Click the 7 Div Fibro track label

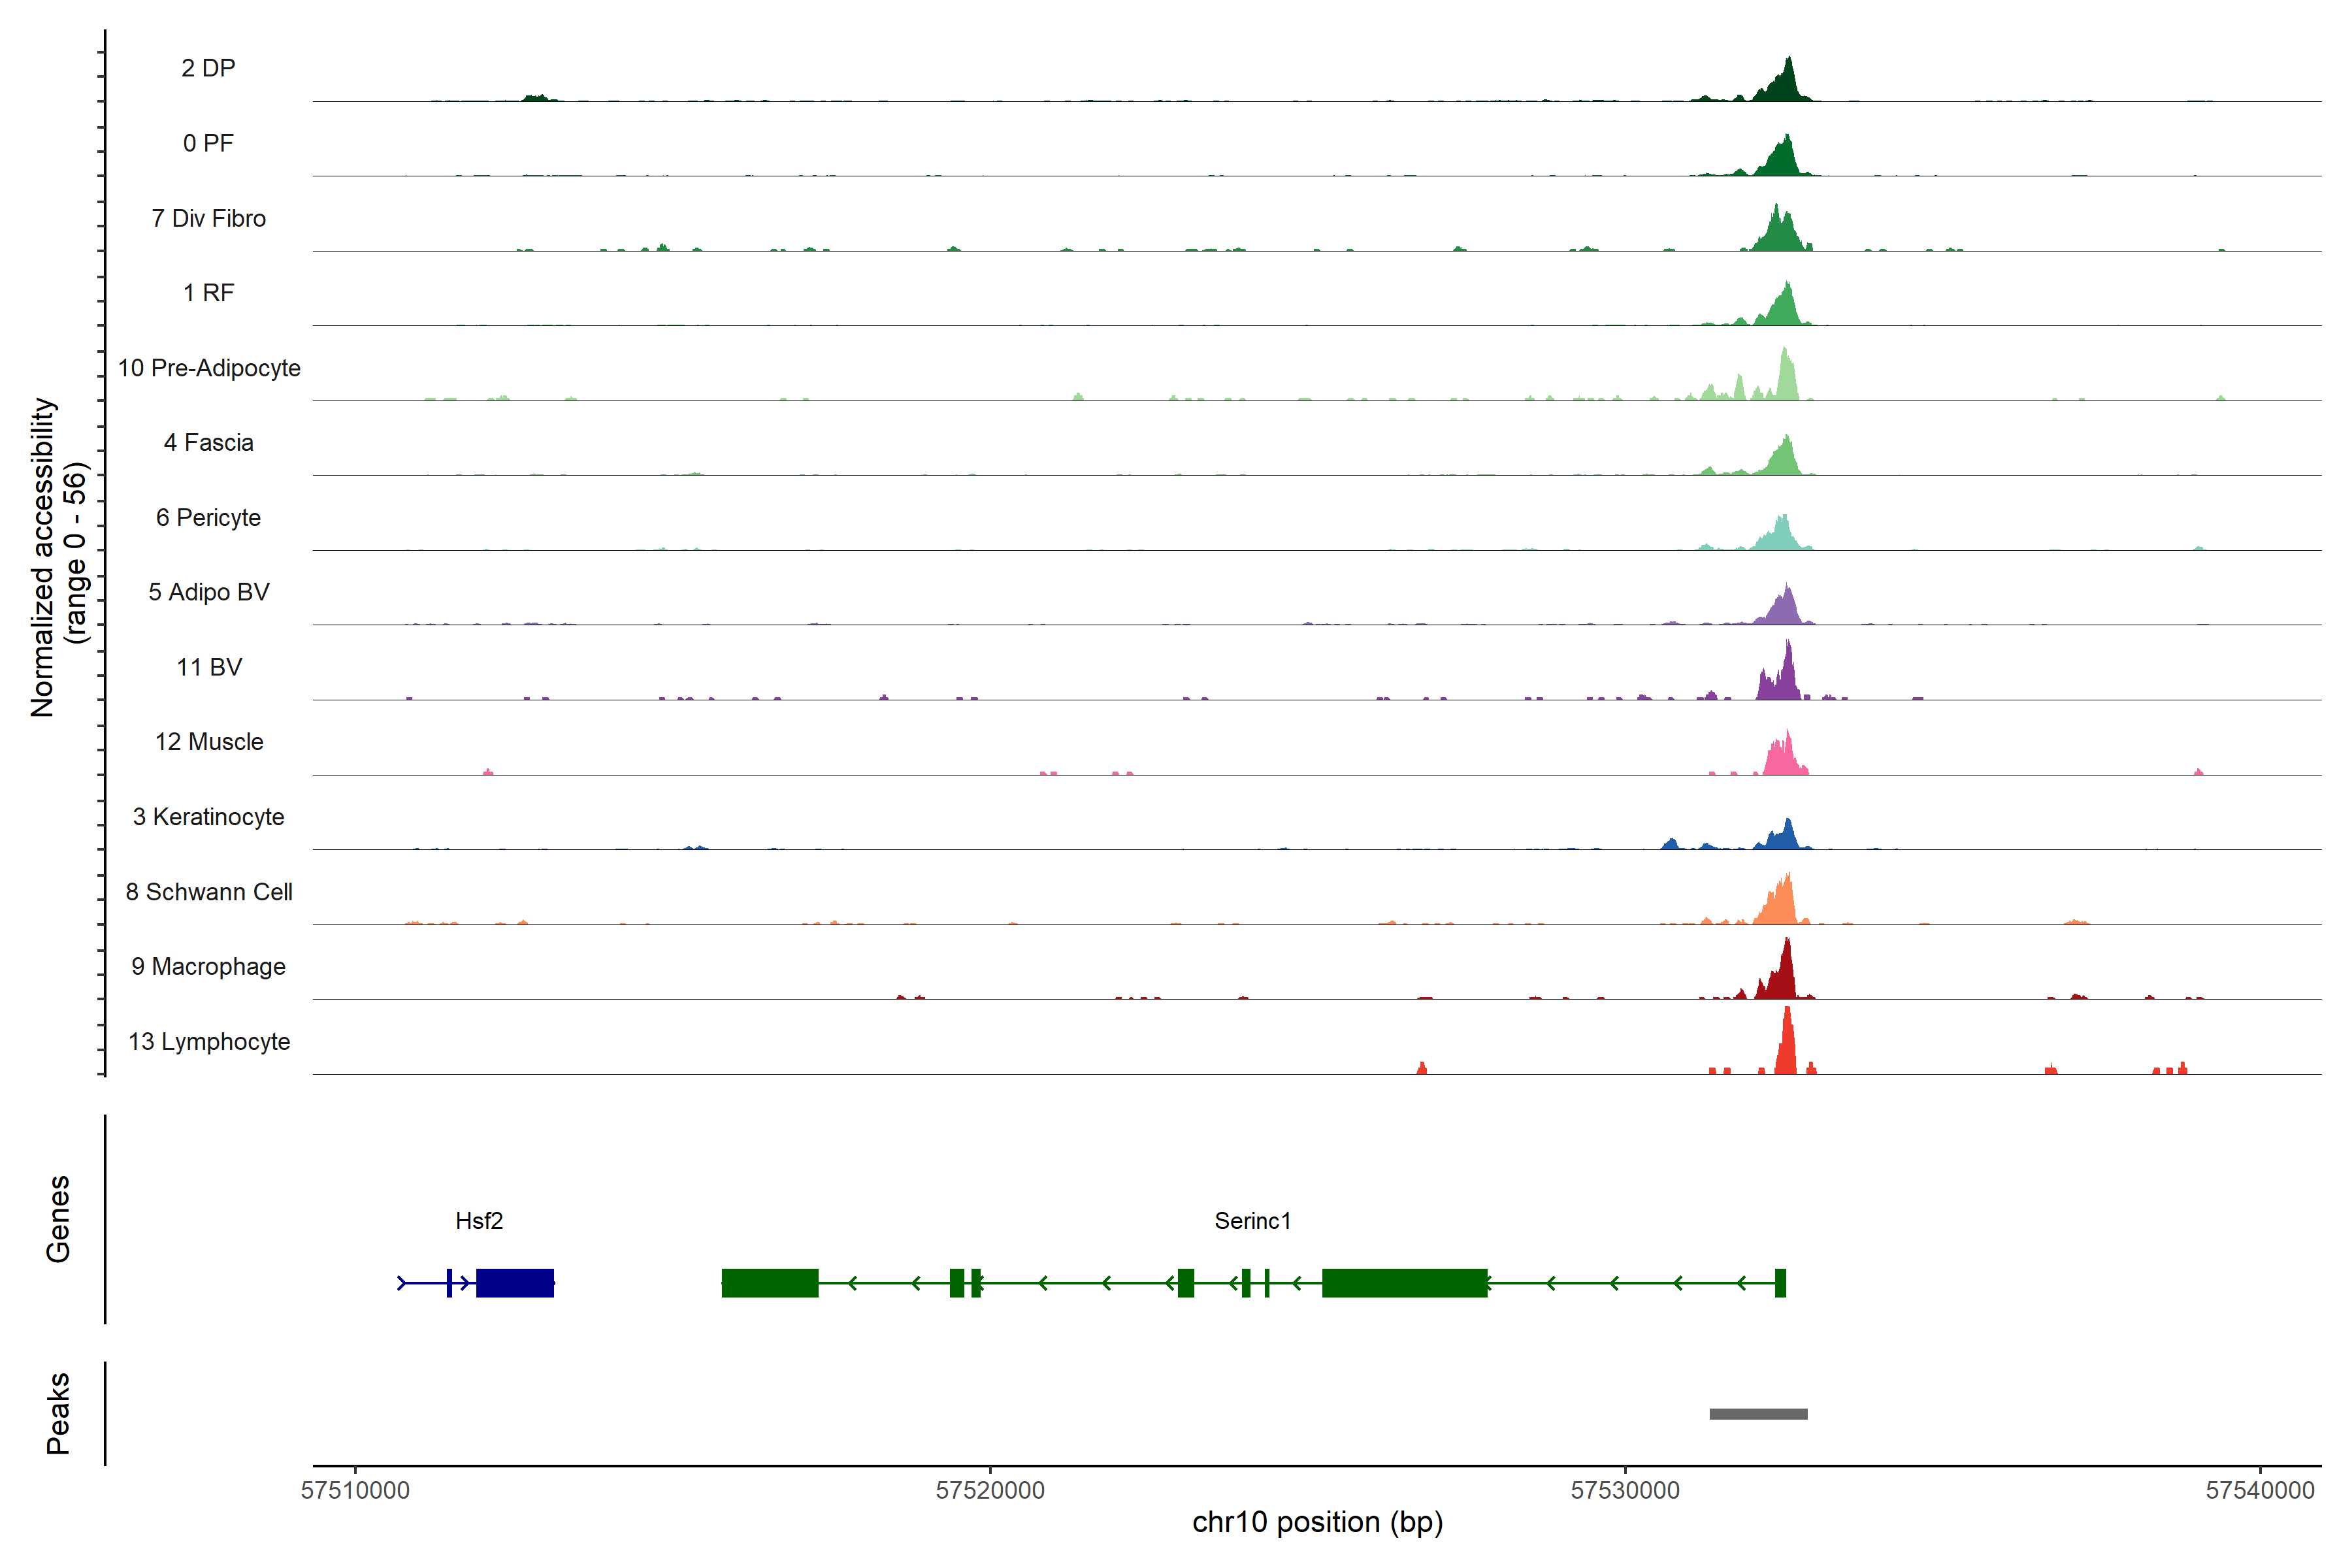[208, 218]
